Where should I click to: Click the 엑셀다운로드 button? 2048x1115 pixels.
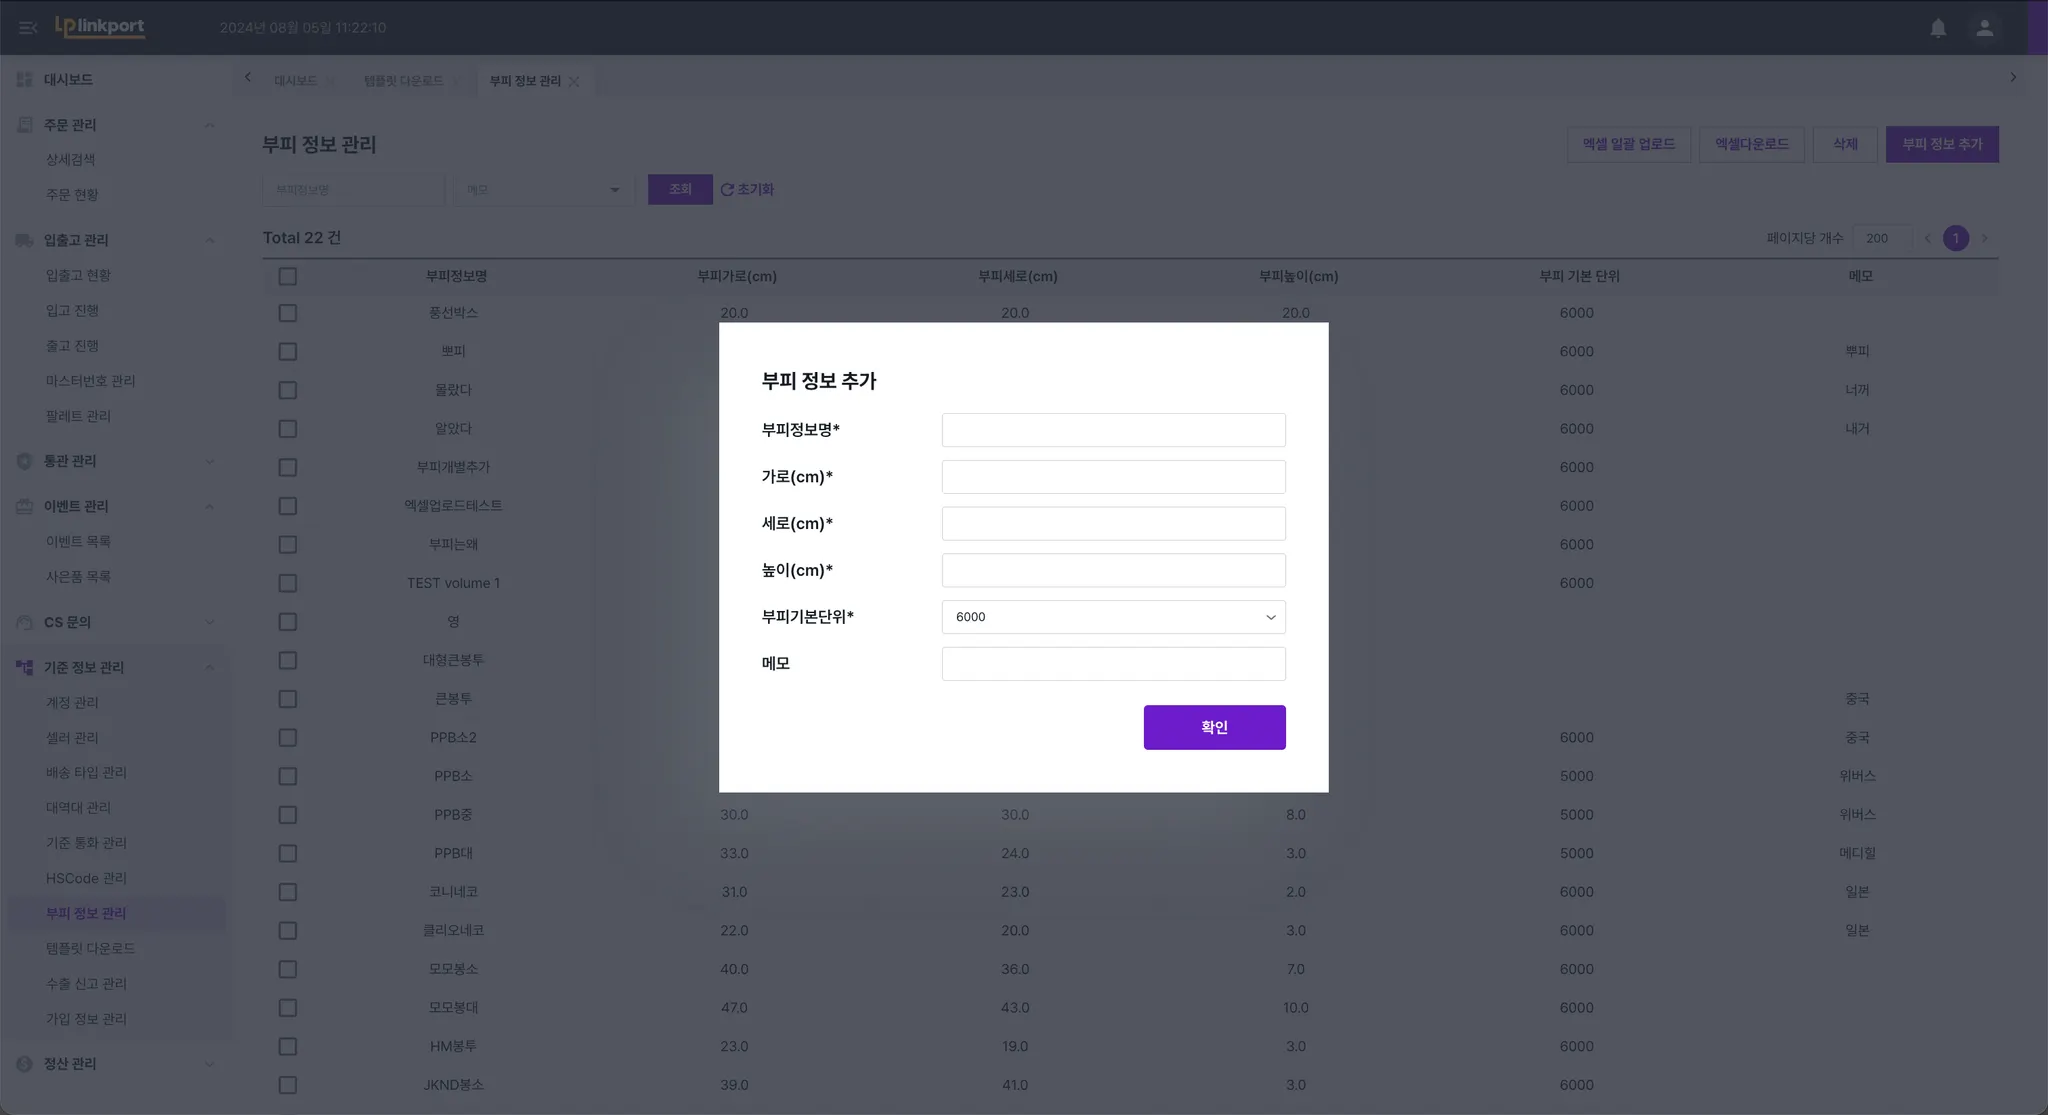click(x=1751, y=144)
